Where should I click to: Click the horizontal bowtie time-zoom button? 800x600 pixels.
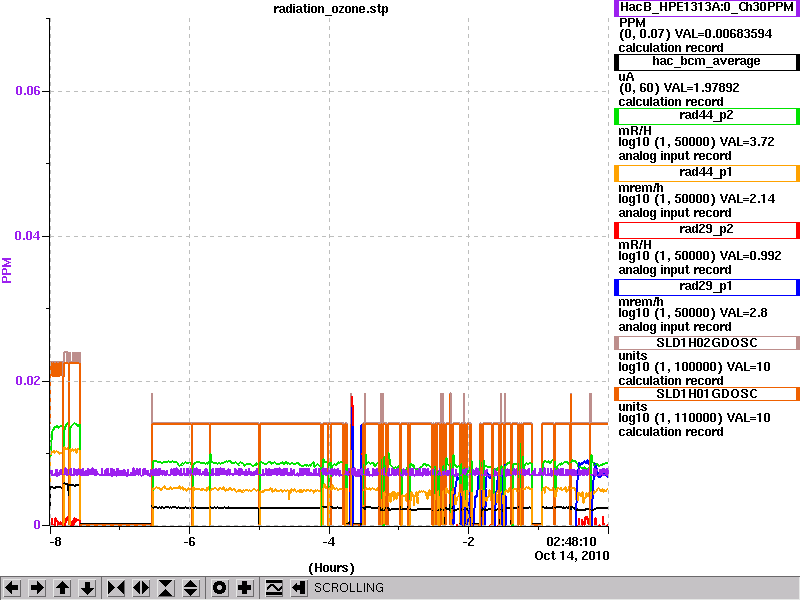[116, 588]
